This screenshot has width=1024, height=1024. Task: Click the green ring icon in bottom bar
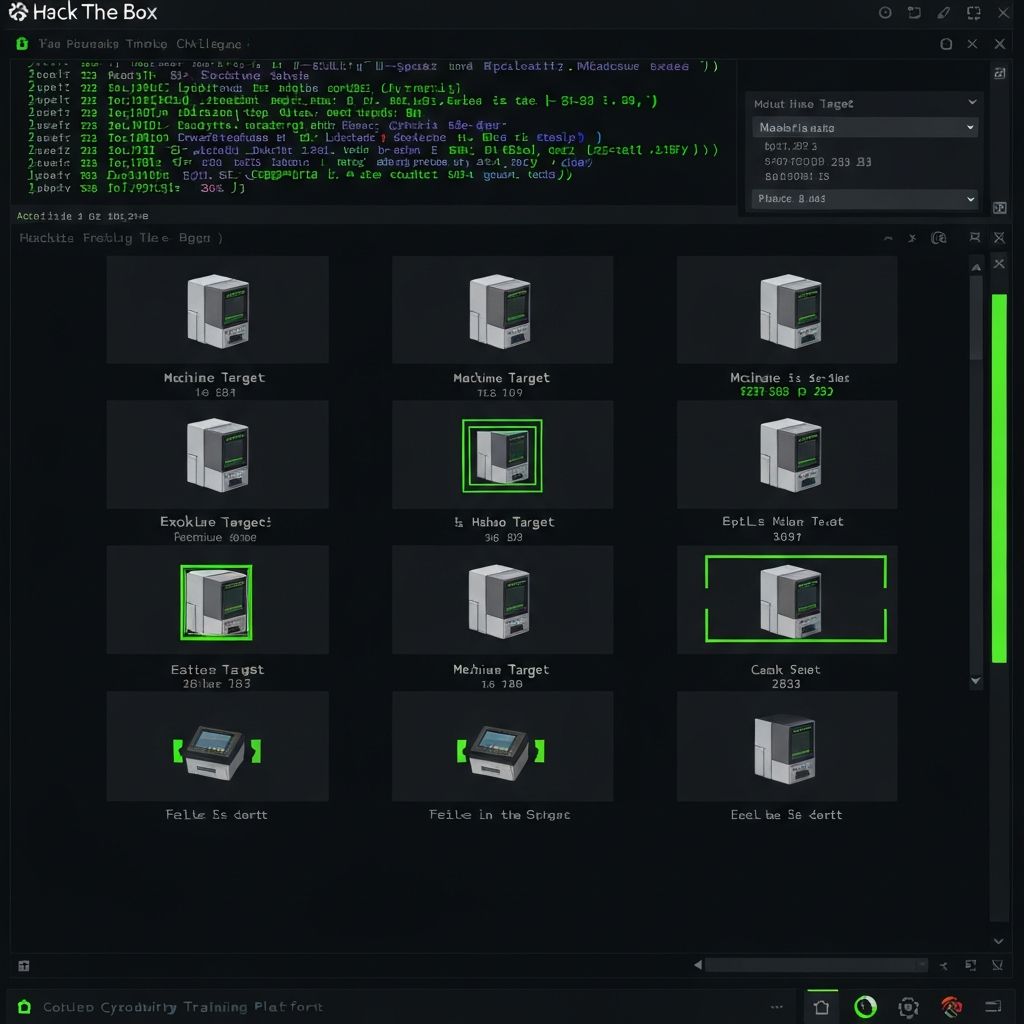[865, 1007]
